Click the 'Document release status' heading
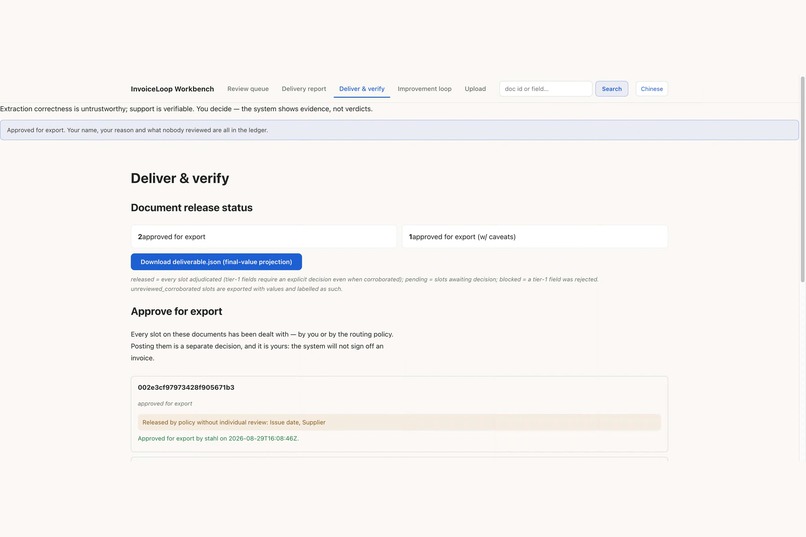806x537 pixels. pyautogui.click(x=192, y=208)
